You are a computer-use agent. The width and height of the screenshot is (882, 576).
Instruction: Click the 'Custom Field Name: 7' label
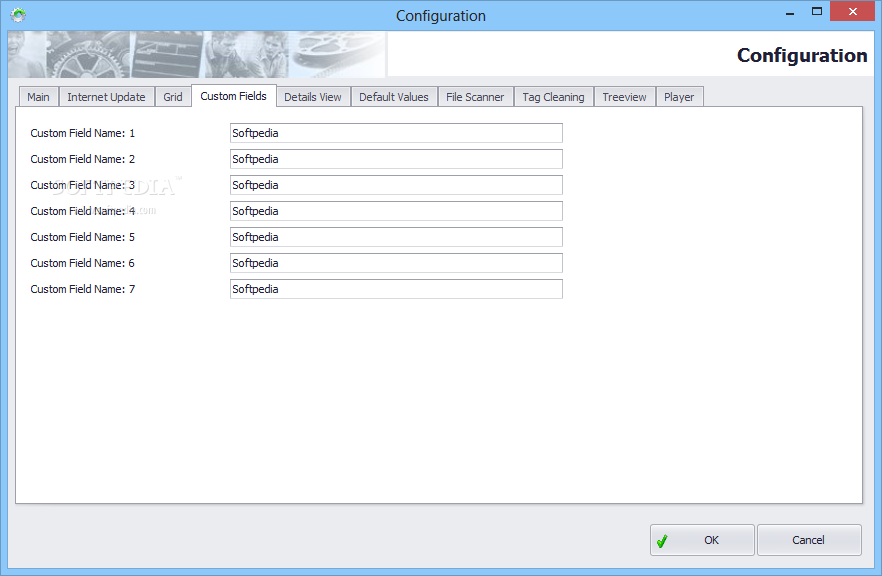(x=83, y=289)
